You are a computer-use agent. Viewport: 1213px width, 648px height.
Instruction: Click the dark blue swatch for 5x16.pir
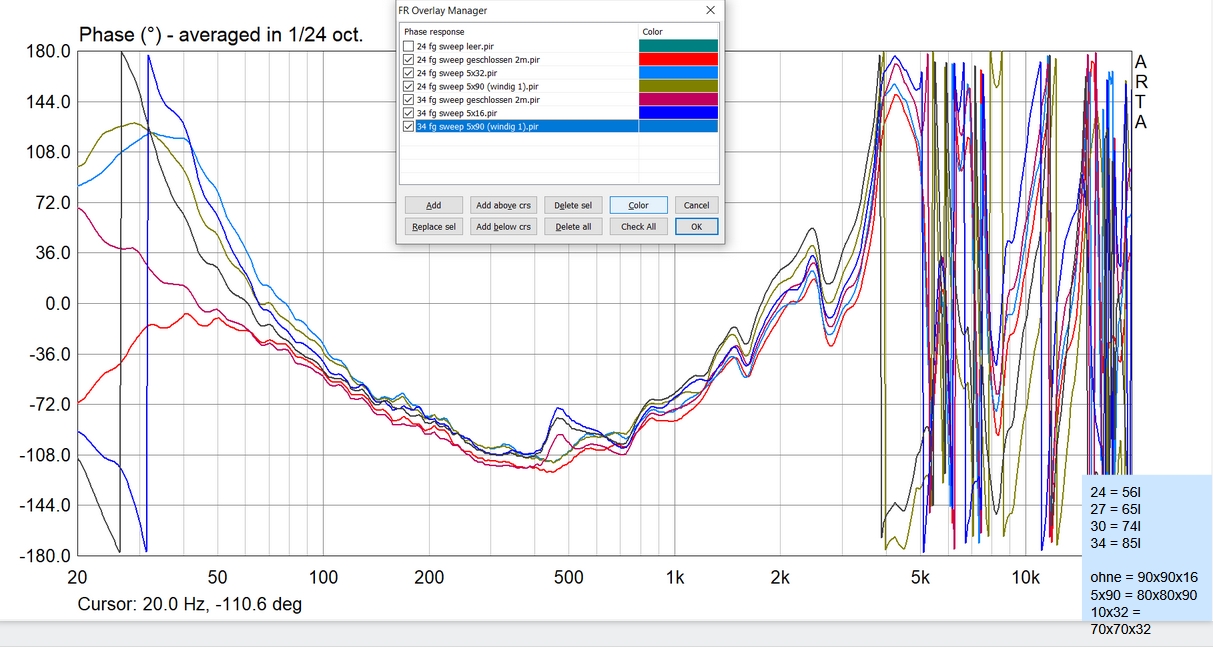click(x=678, y=113)
